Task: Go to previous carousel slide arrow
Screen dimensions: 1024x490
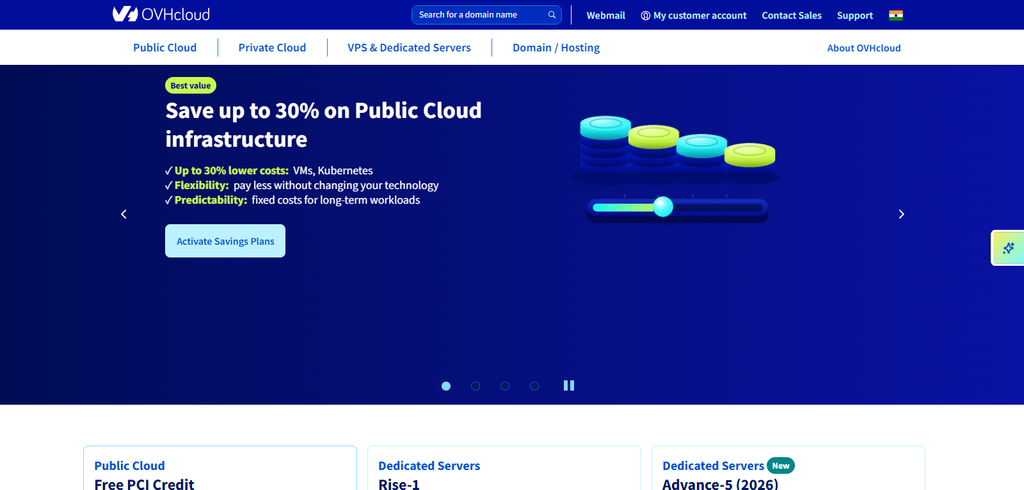Action: click(x=123, y=214)
